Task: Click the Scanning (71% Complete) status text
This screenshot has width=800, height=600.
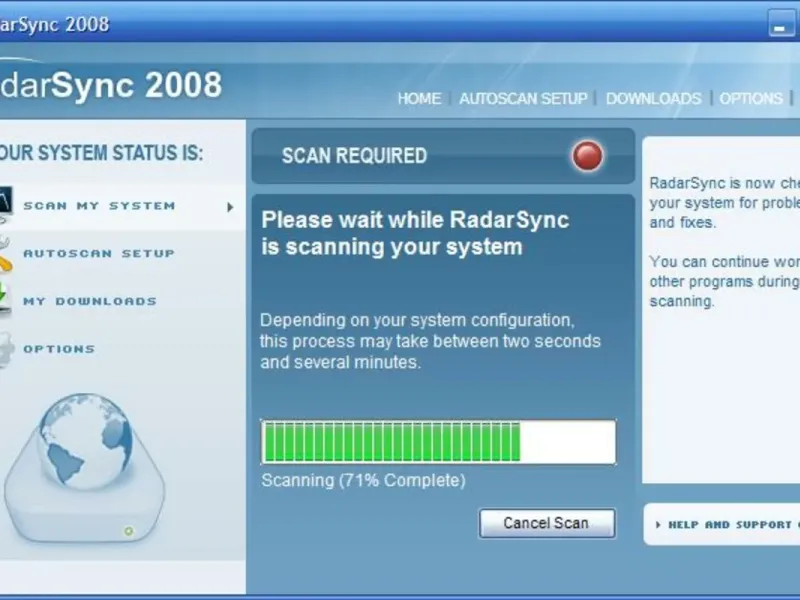Action: 363,481
